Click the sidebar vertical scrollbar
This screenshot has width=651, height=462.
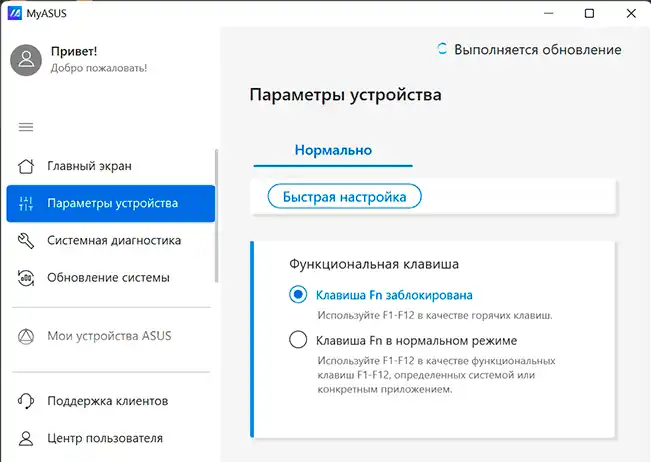click(216, 215)
